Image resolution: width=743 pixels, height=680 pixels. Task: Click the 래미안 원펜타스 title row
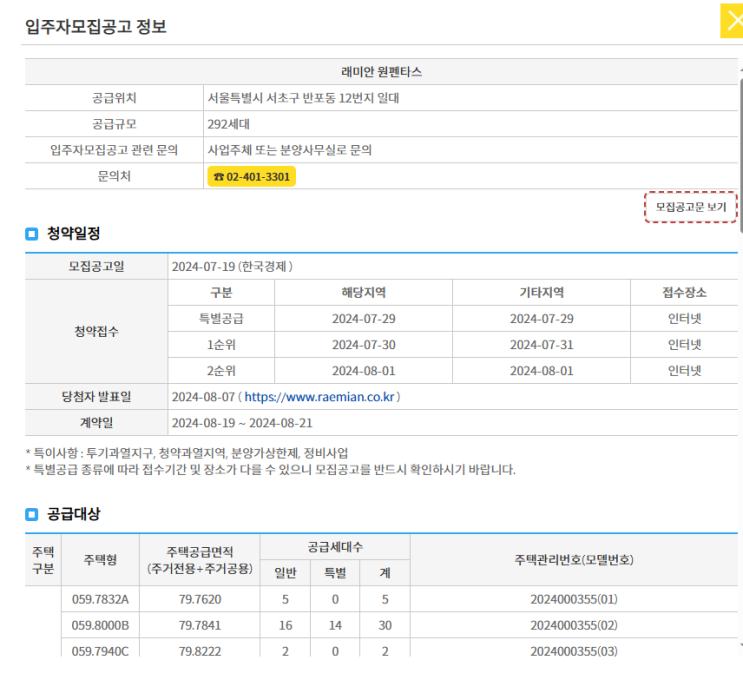point(381,72)
